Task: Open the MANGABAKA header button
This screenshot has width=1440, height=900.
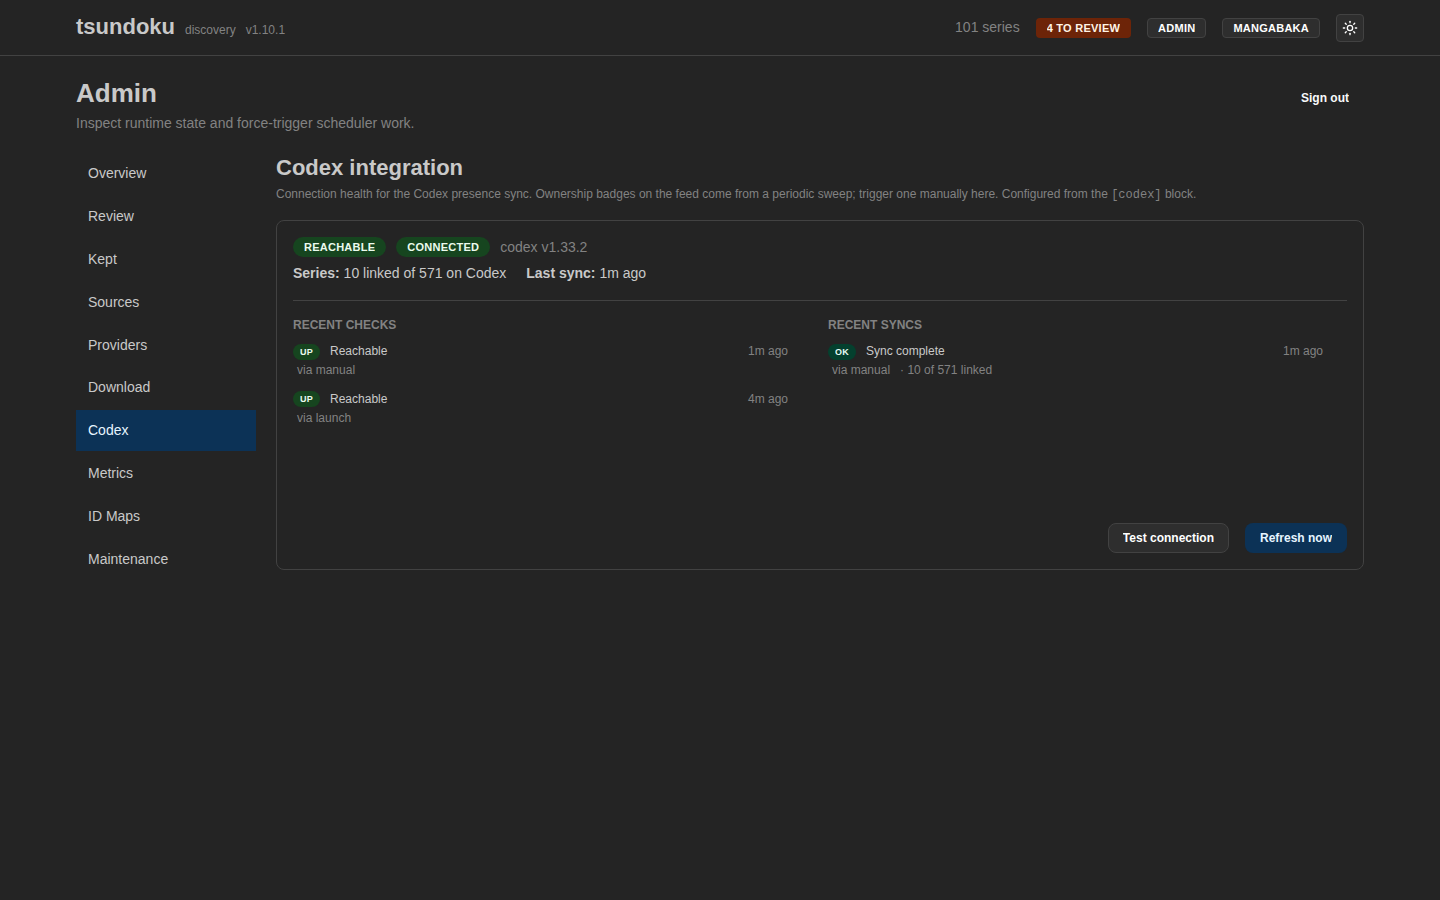Action: [1270, 28]
